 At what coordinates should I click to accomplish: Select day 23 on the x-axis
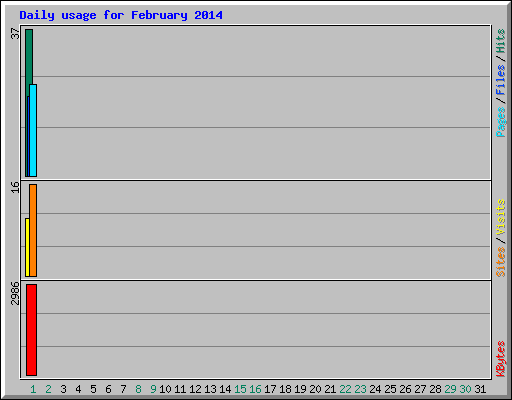pyautogui.click(x=360, y=389)
